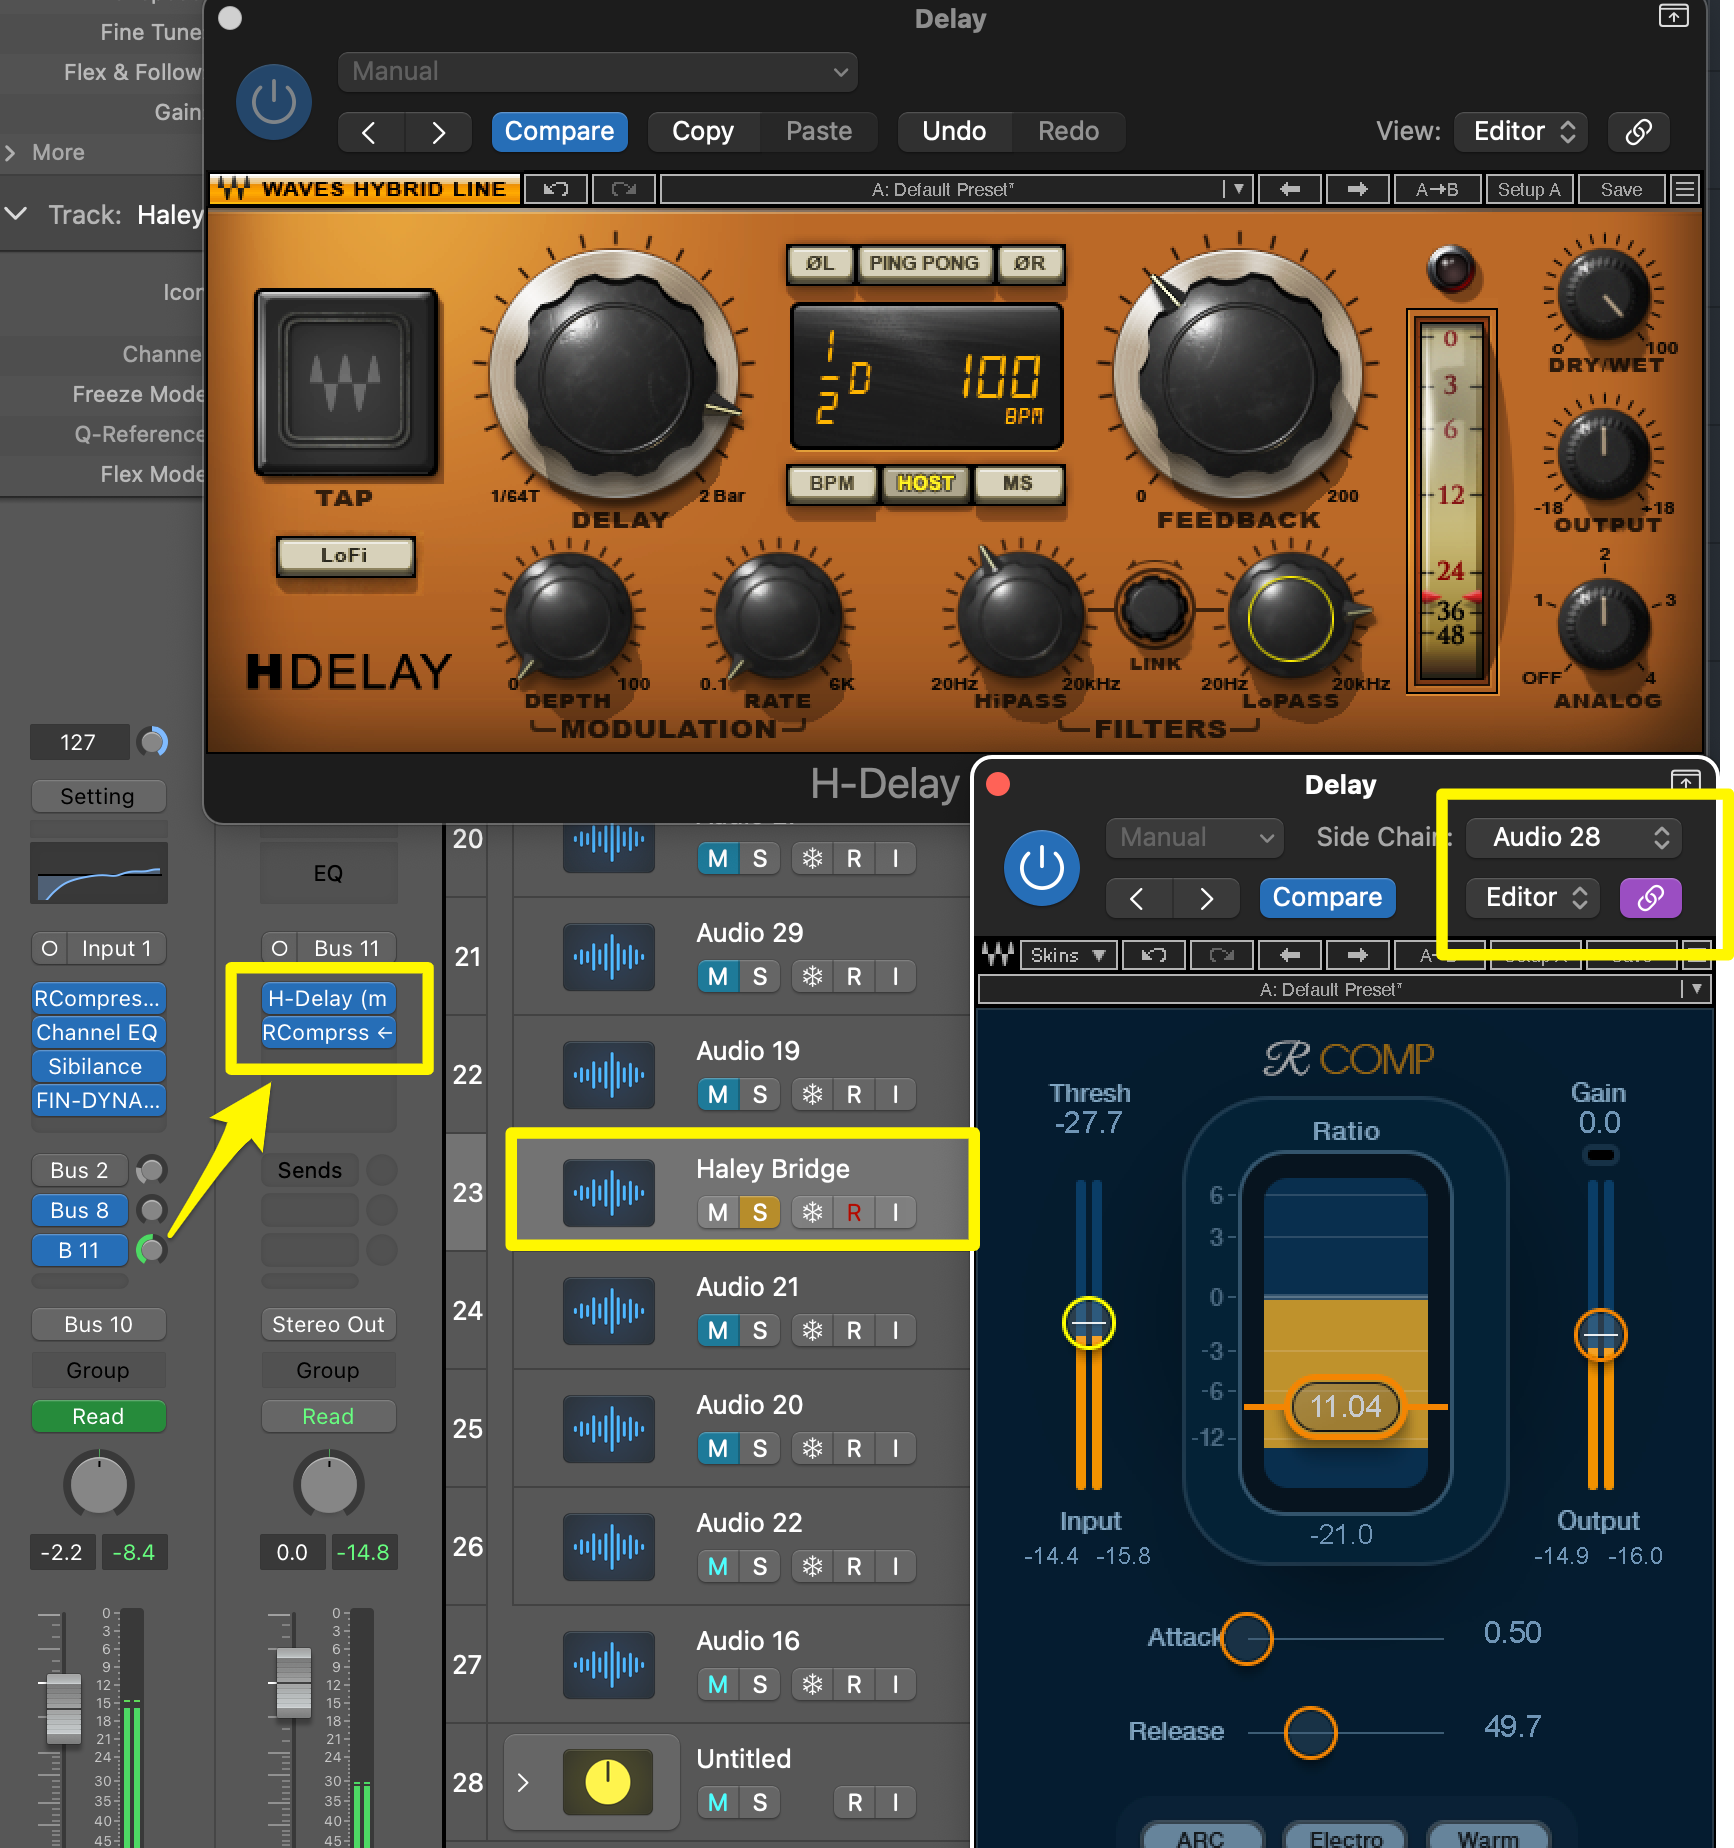This screenshot has width=1734, height=1848.
Task: Click the RComp Attack slider handle
Action: [1247, 1639]
